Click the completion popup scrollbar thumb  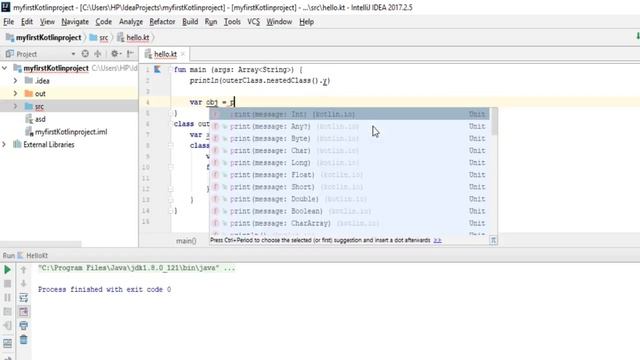[x=494, y=122]
